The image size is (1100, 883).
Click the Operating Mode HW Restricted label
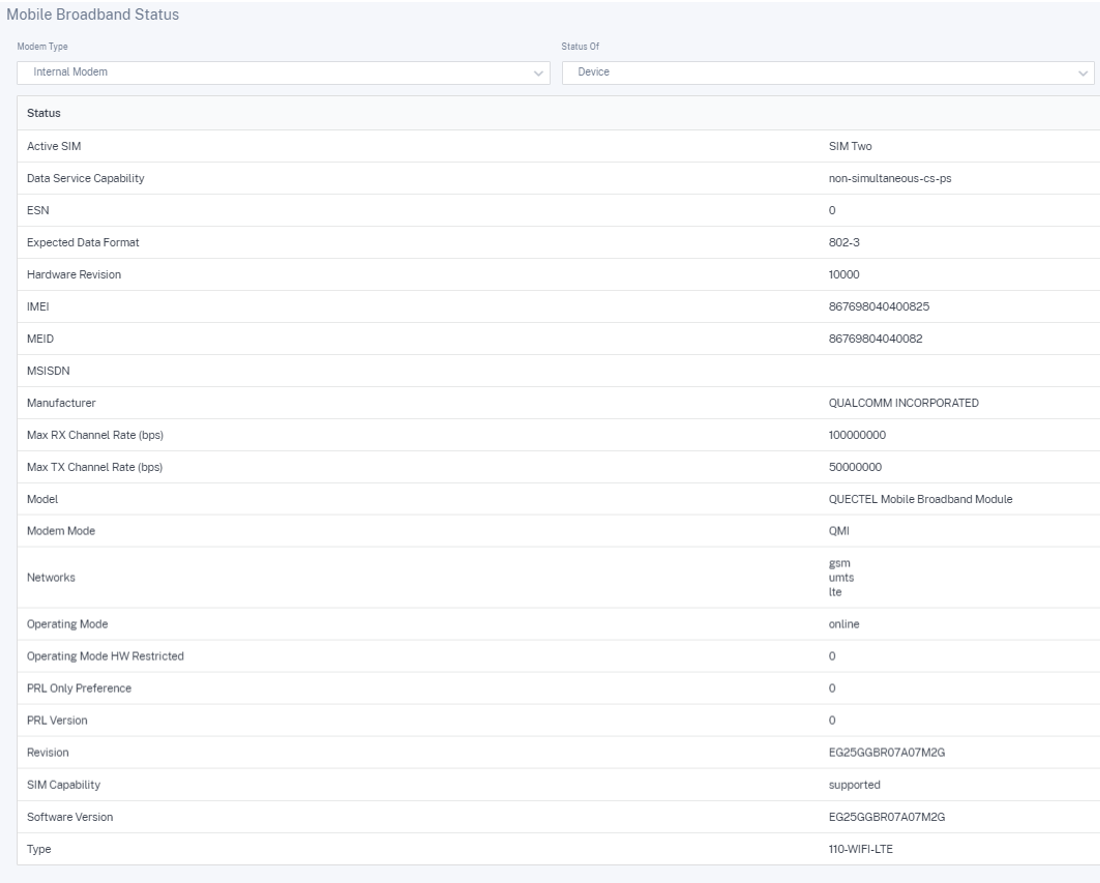pyautogui.click(x=105, y=656)
